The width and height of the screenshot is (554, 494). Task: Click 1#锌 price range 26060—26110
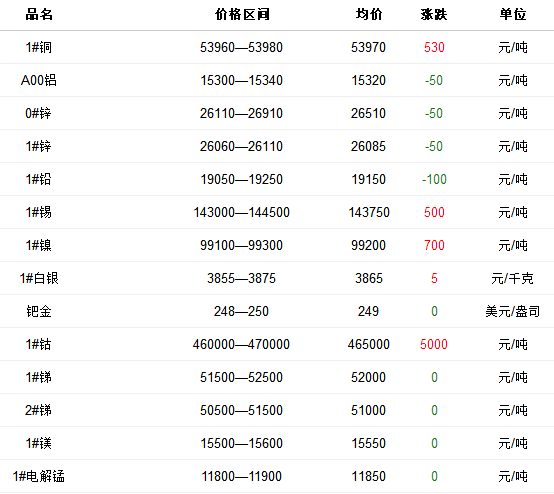tap(241, 146)
